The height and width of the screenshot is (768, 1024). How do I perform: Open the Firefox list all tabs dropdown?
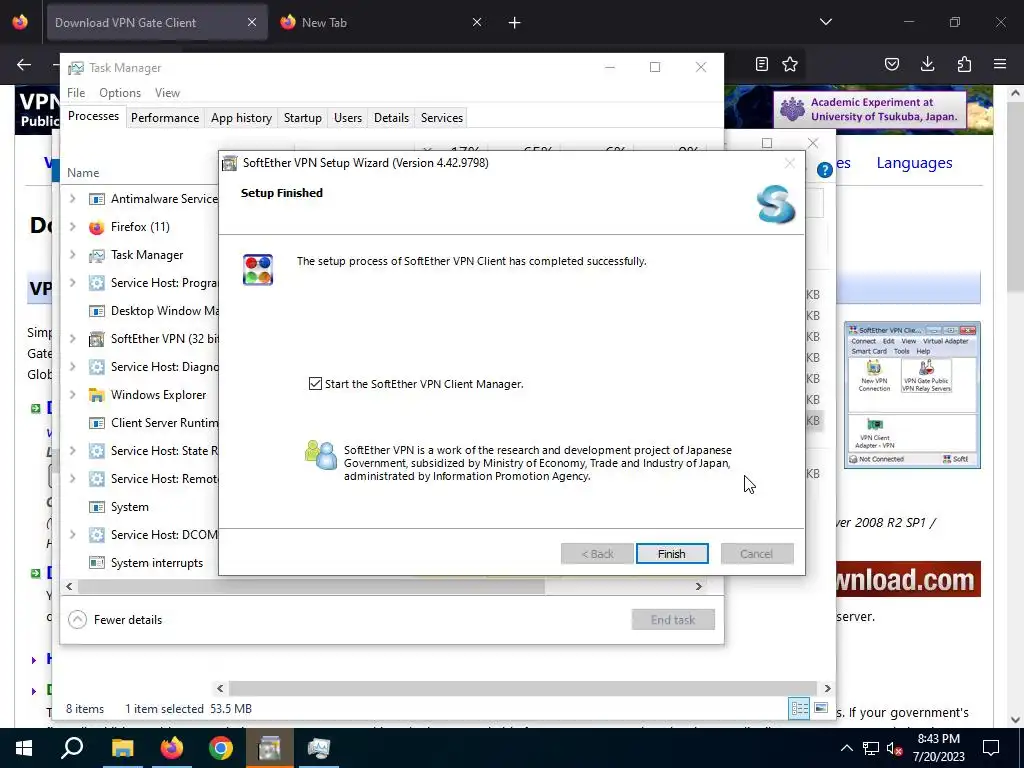[825, 22]
